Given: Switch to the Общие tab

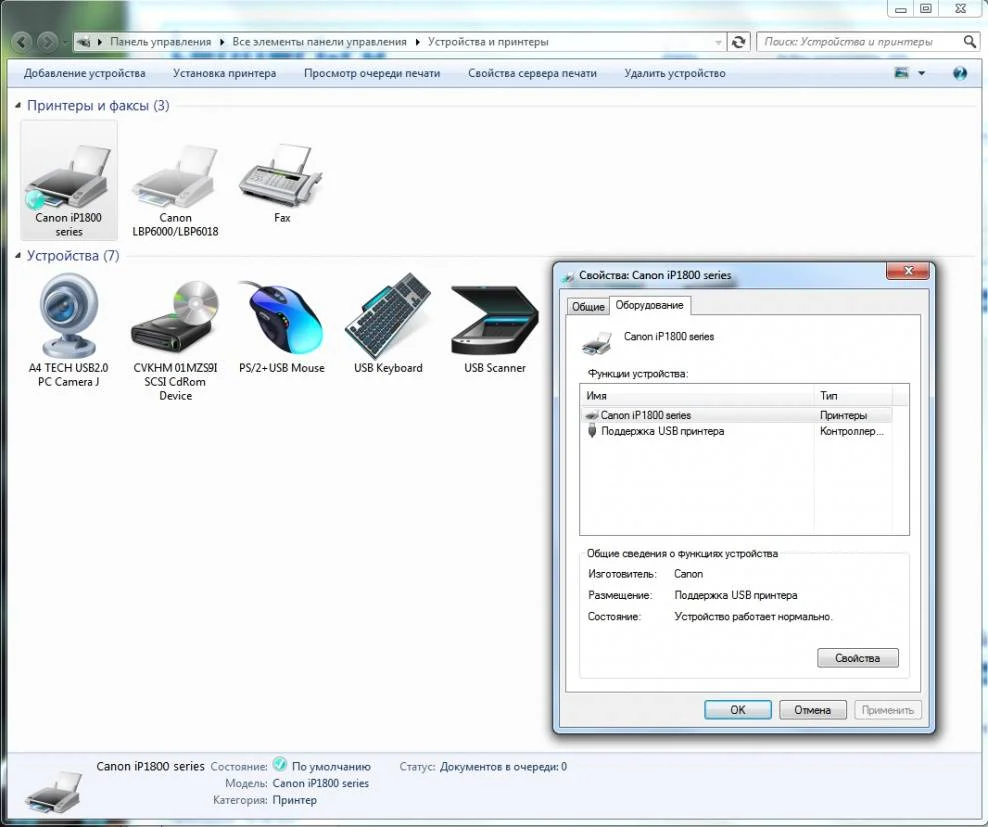Looking at the screenshot, I should [x=588, y=306].
